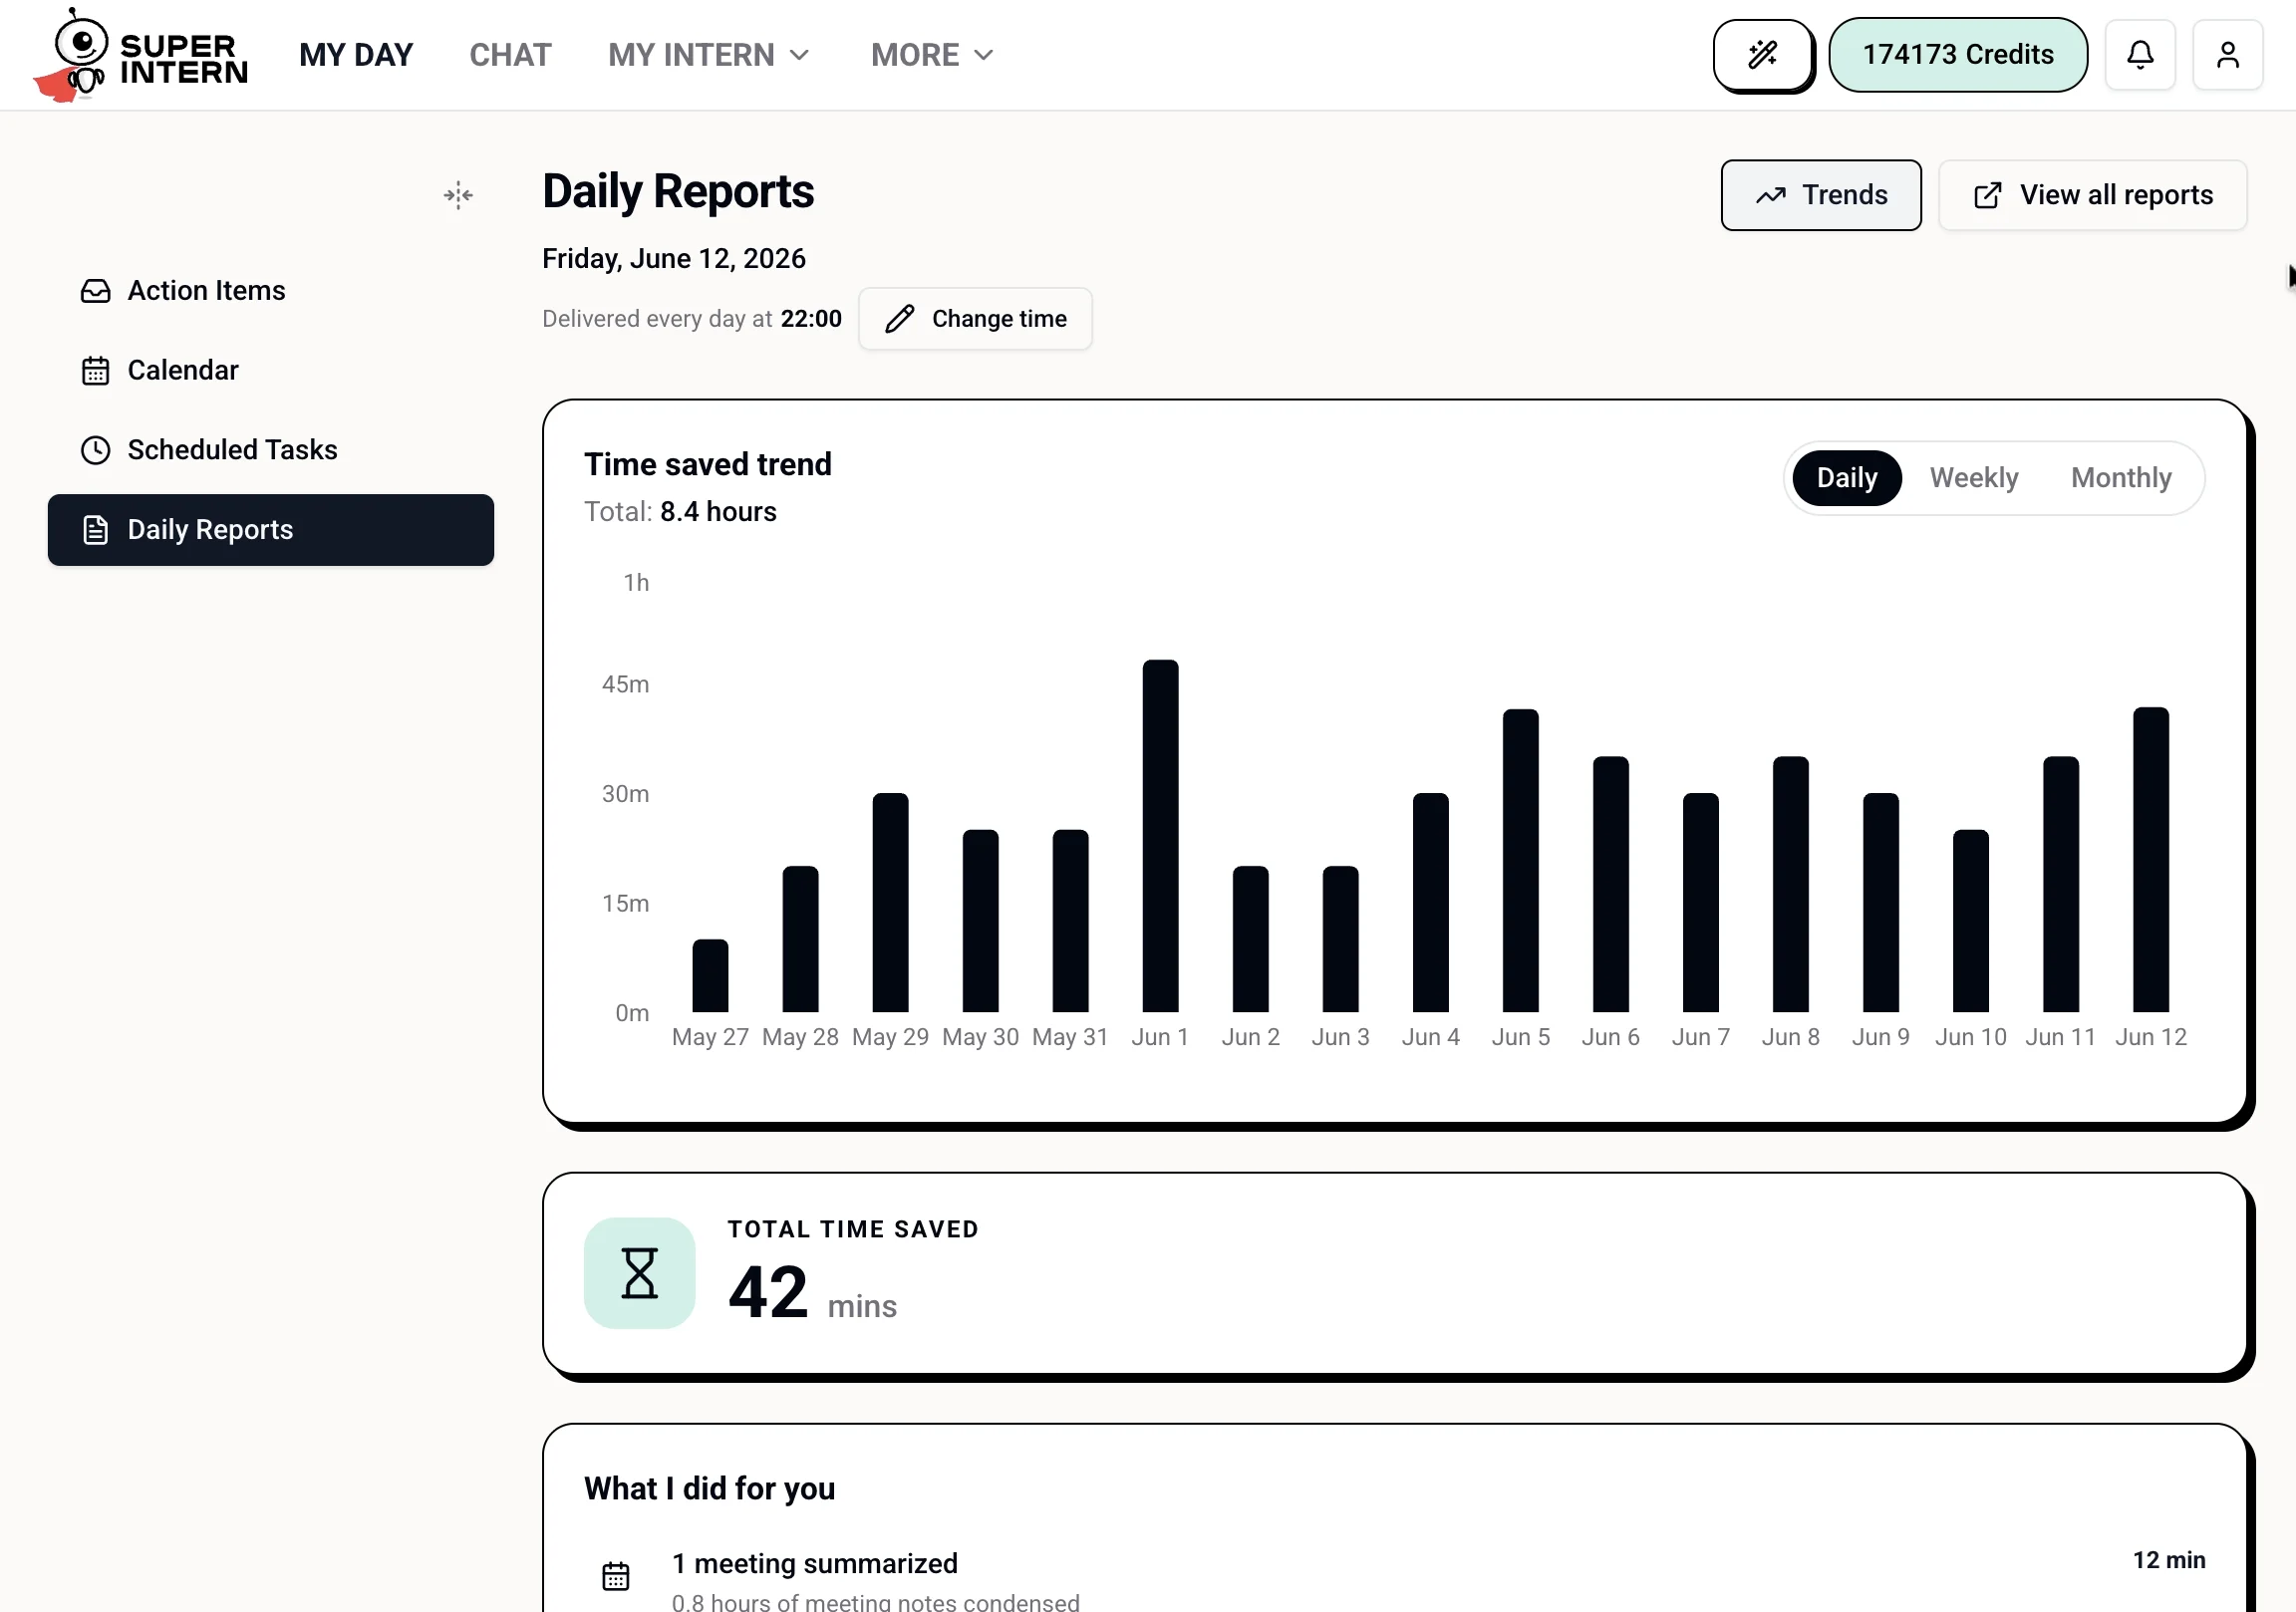Click the Jun 1 bar in chart

pyautogui.click(x=1160, y=836)
